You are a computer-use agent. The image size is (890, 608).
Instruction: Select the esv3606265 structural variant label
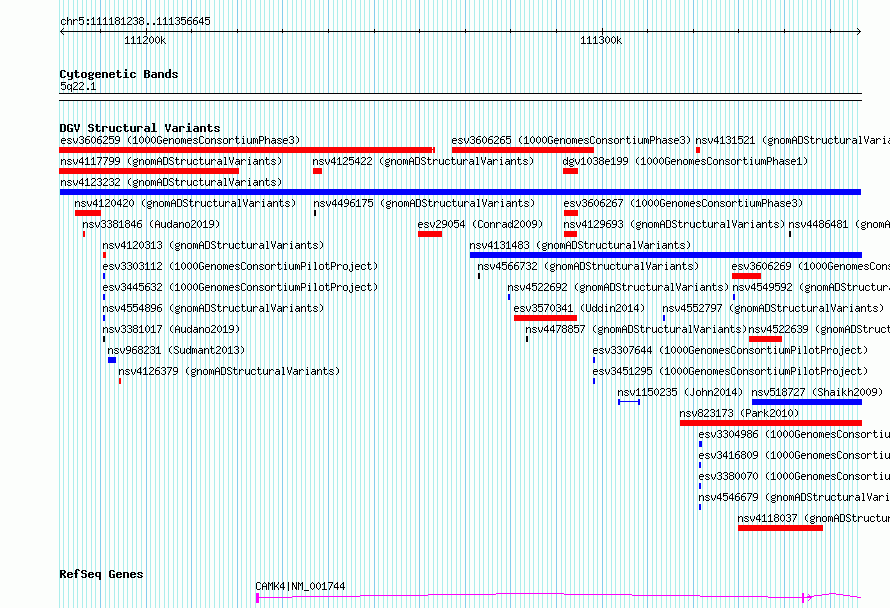pyautogui.click(x=571, y=140)
